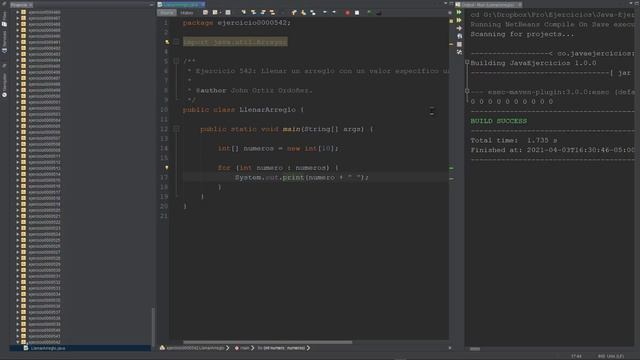Expand package ejercicio0000486 node
This screenshot has height=360, width=640.
[18, 12]
